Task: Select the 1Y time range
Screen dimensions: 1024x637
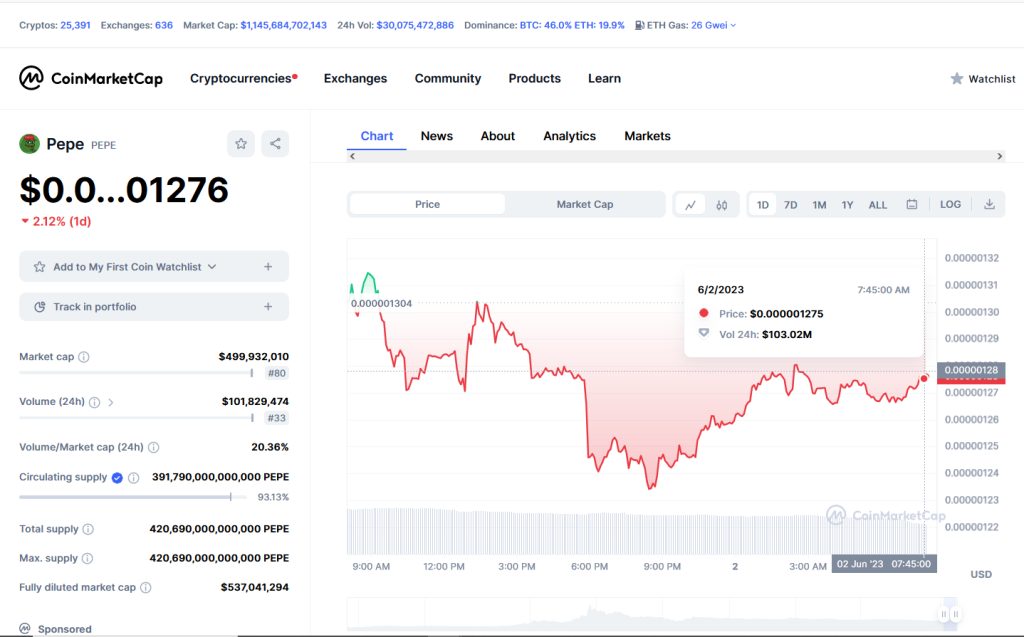Action: (847, 204)
